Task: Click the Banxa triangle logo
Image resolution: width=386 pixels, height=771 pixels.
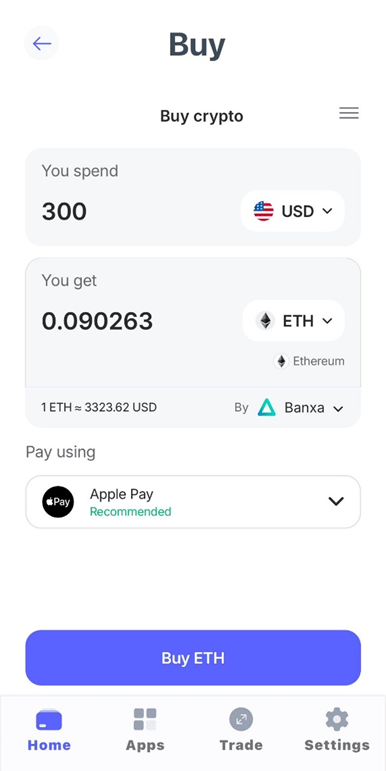Action: pos(267,408)
